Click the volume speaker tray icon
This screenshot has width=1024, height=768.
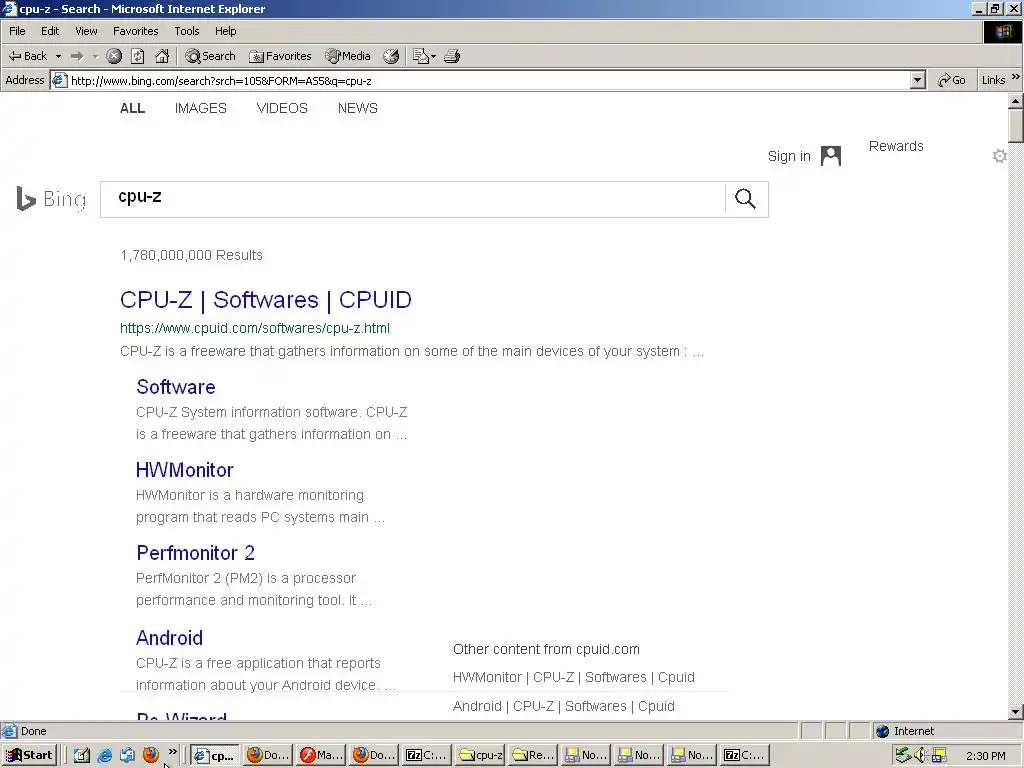pos(921,756)
